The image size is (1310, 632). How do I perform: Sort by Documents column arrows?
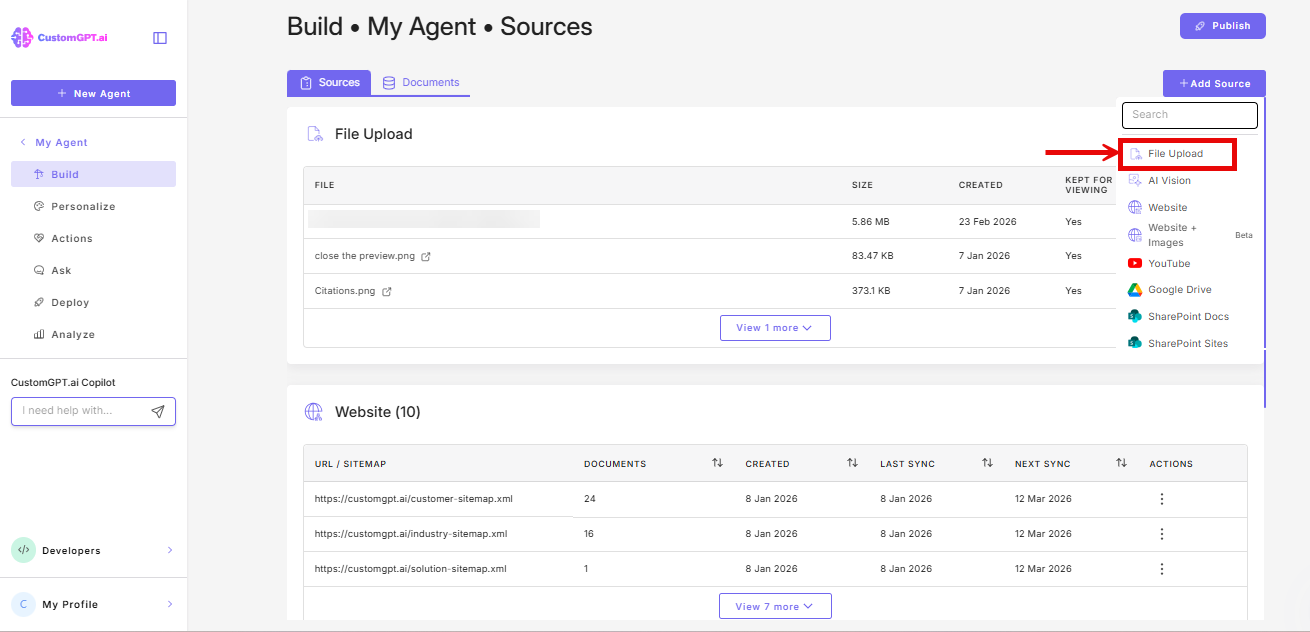(x=717, y=463)
